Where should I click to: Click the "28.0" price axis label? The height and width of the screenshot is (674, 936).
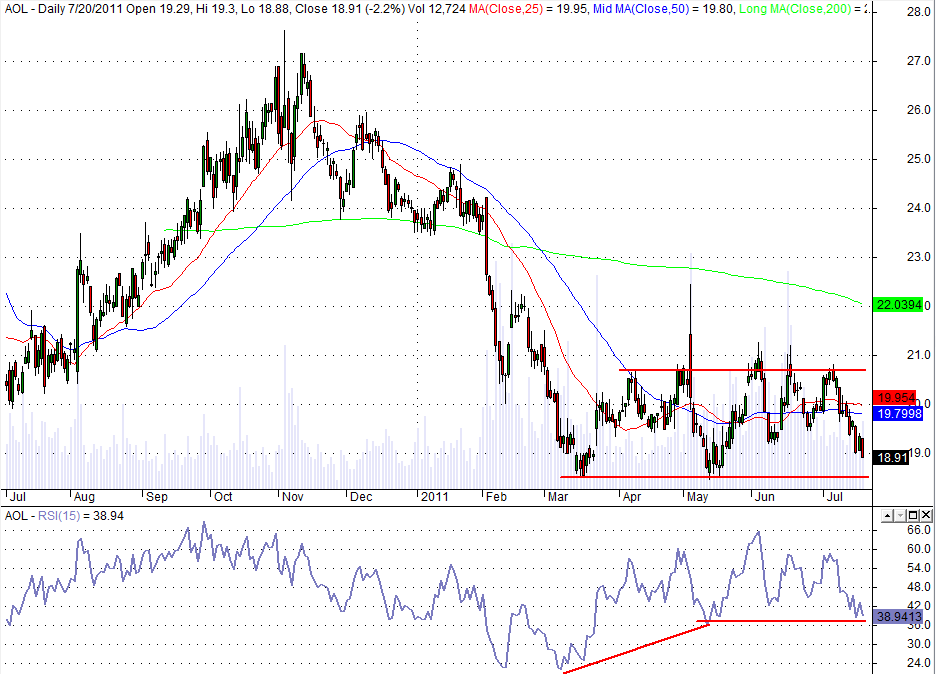(x=919, y=12)
